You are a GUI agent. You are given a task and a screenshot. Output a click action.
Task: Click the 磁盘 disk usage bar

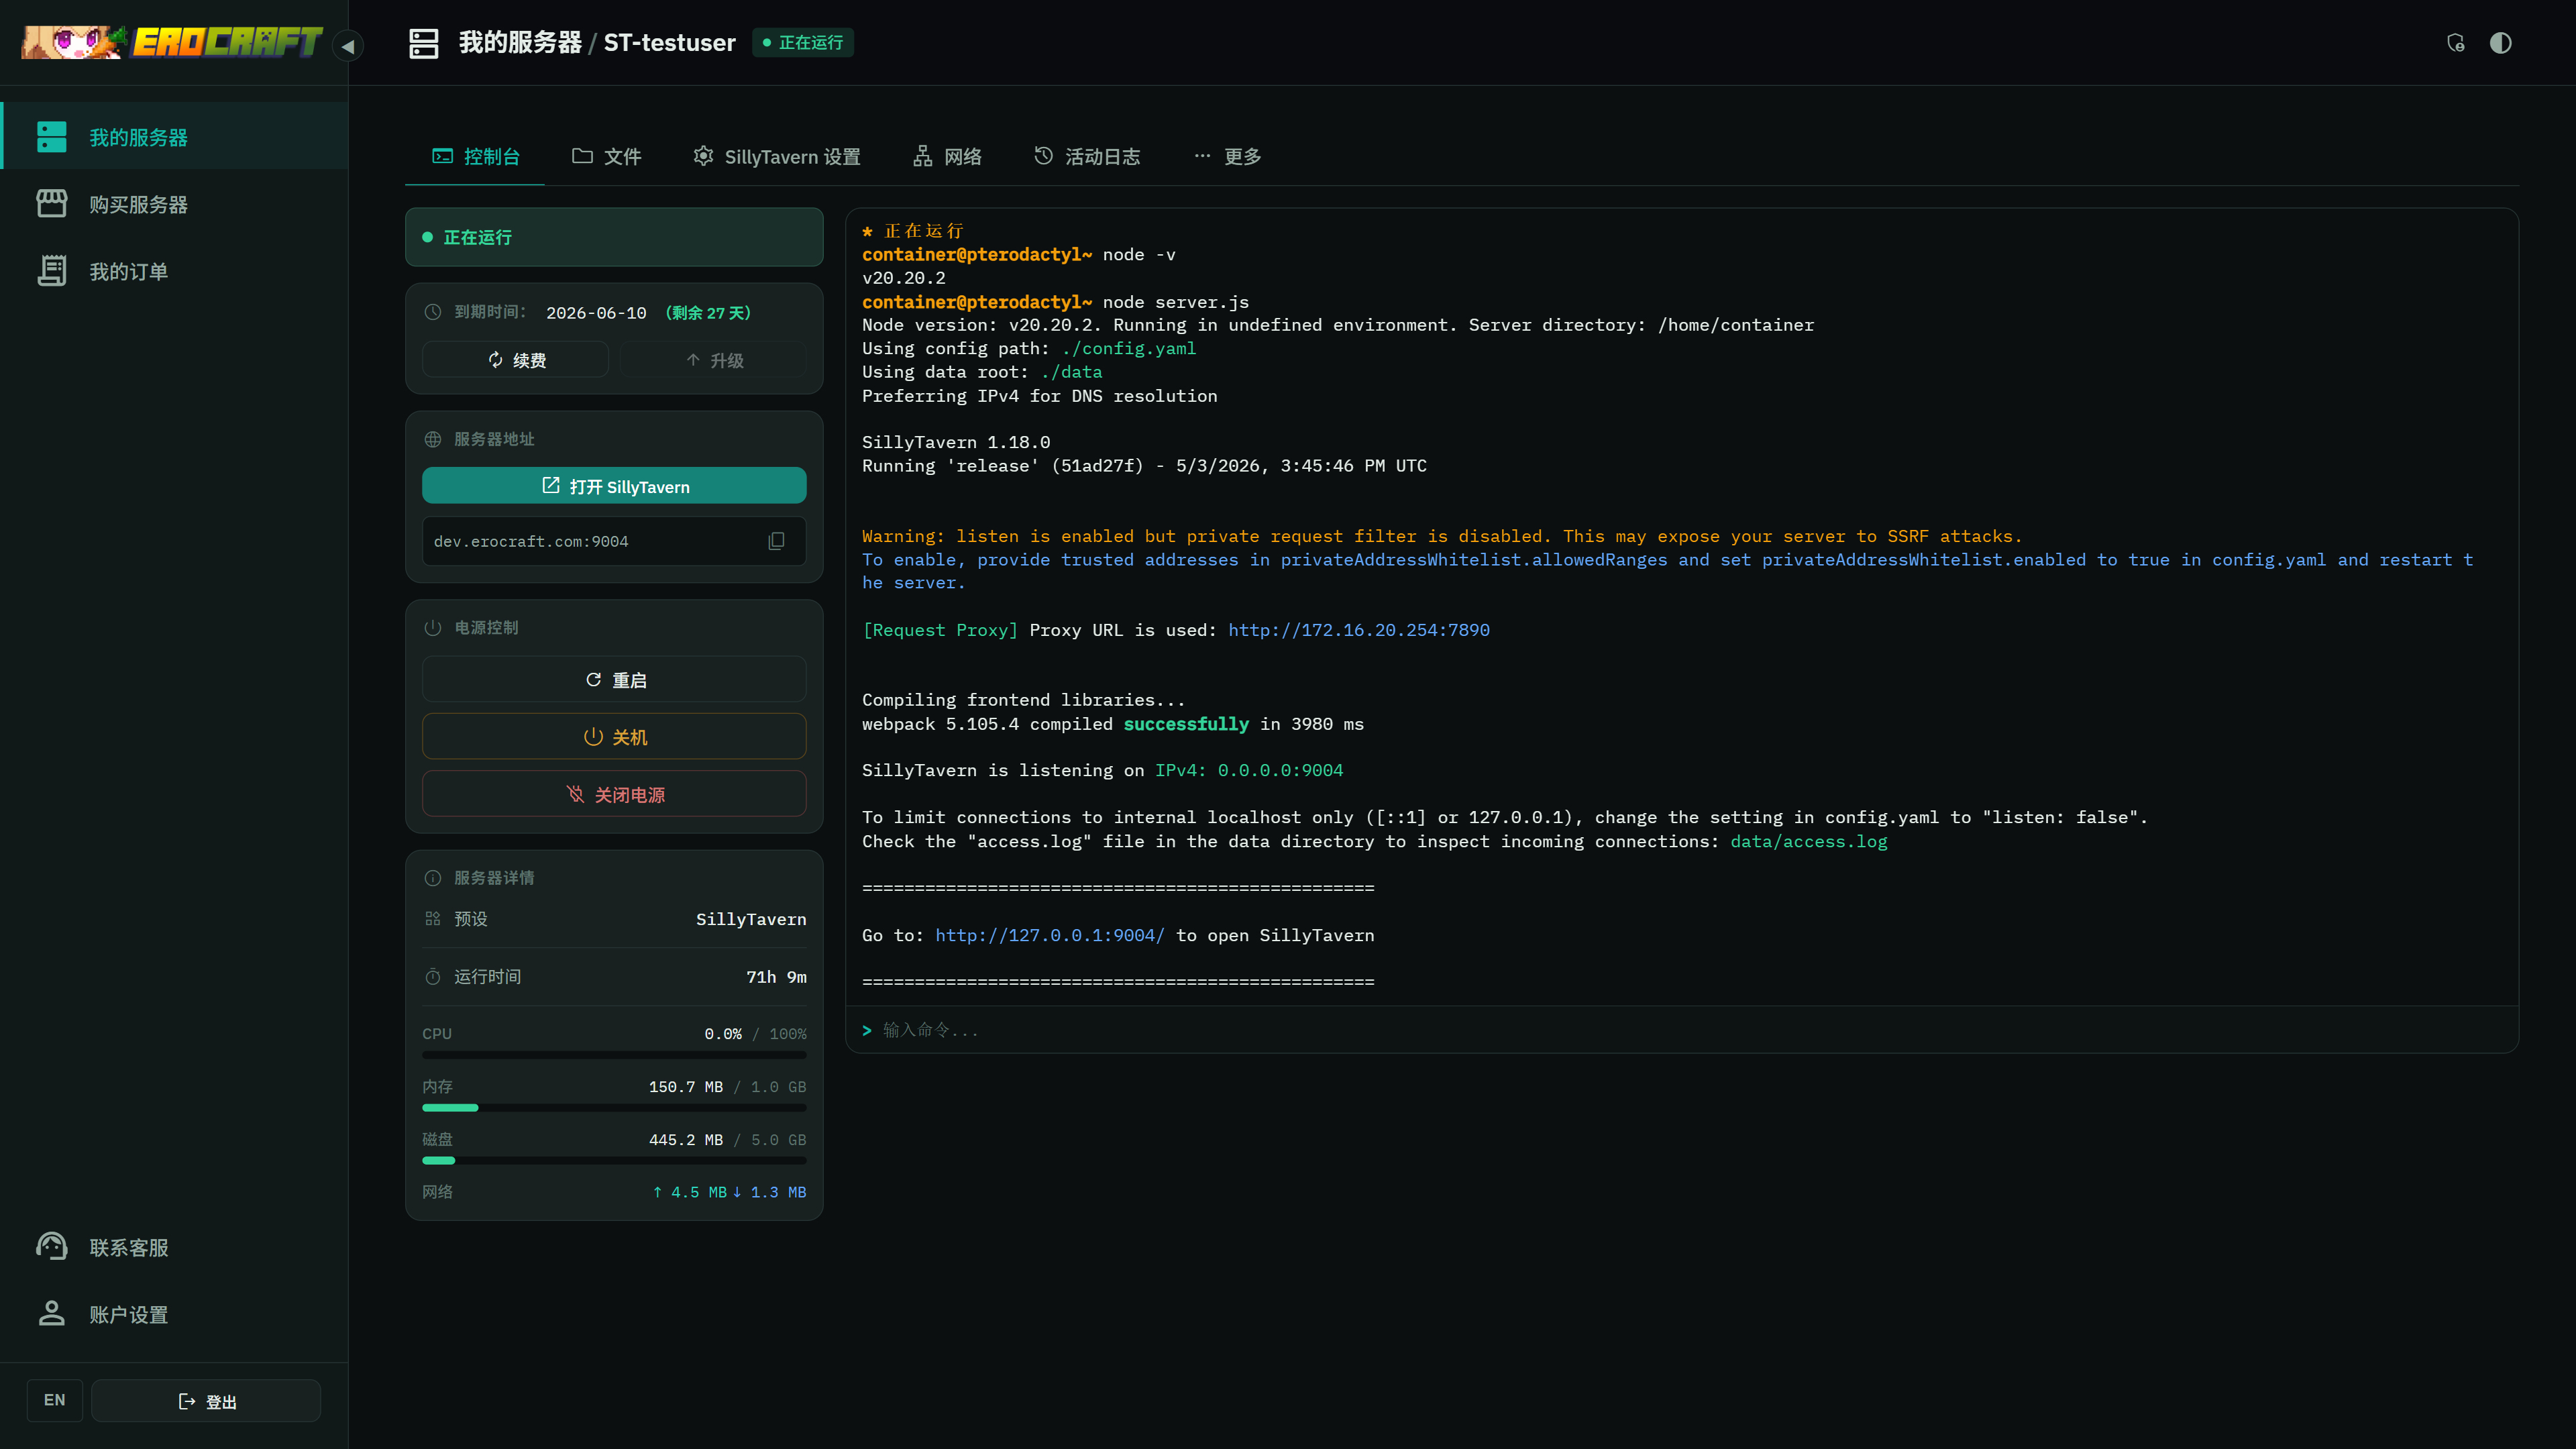tap(614, 1161)
